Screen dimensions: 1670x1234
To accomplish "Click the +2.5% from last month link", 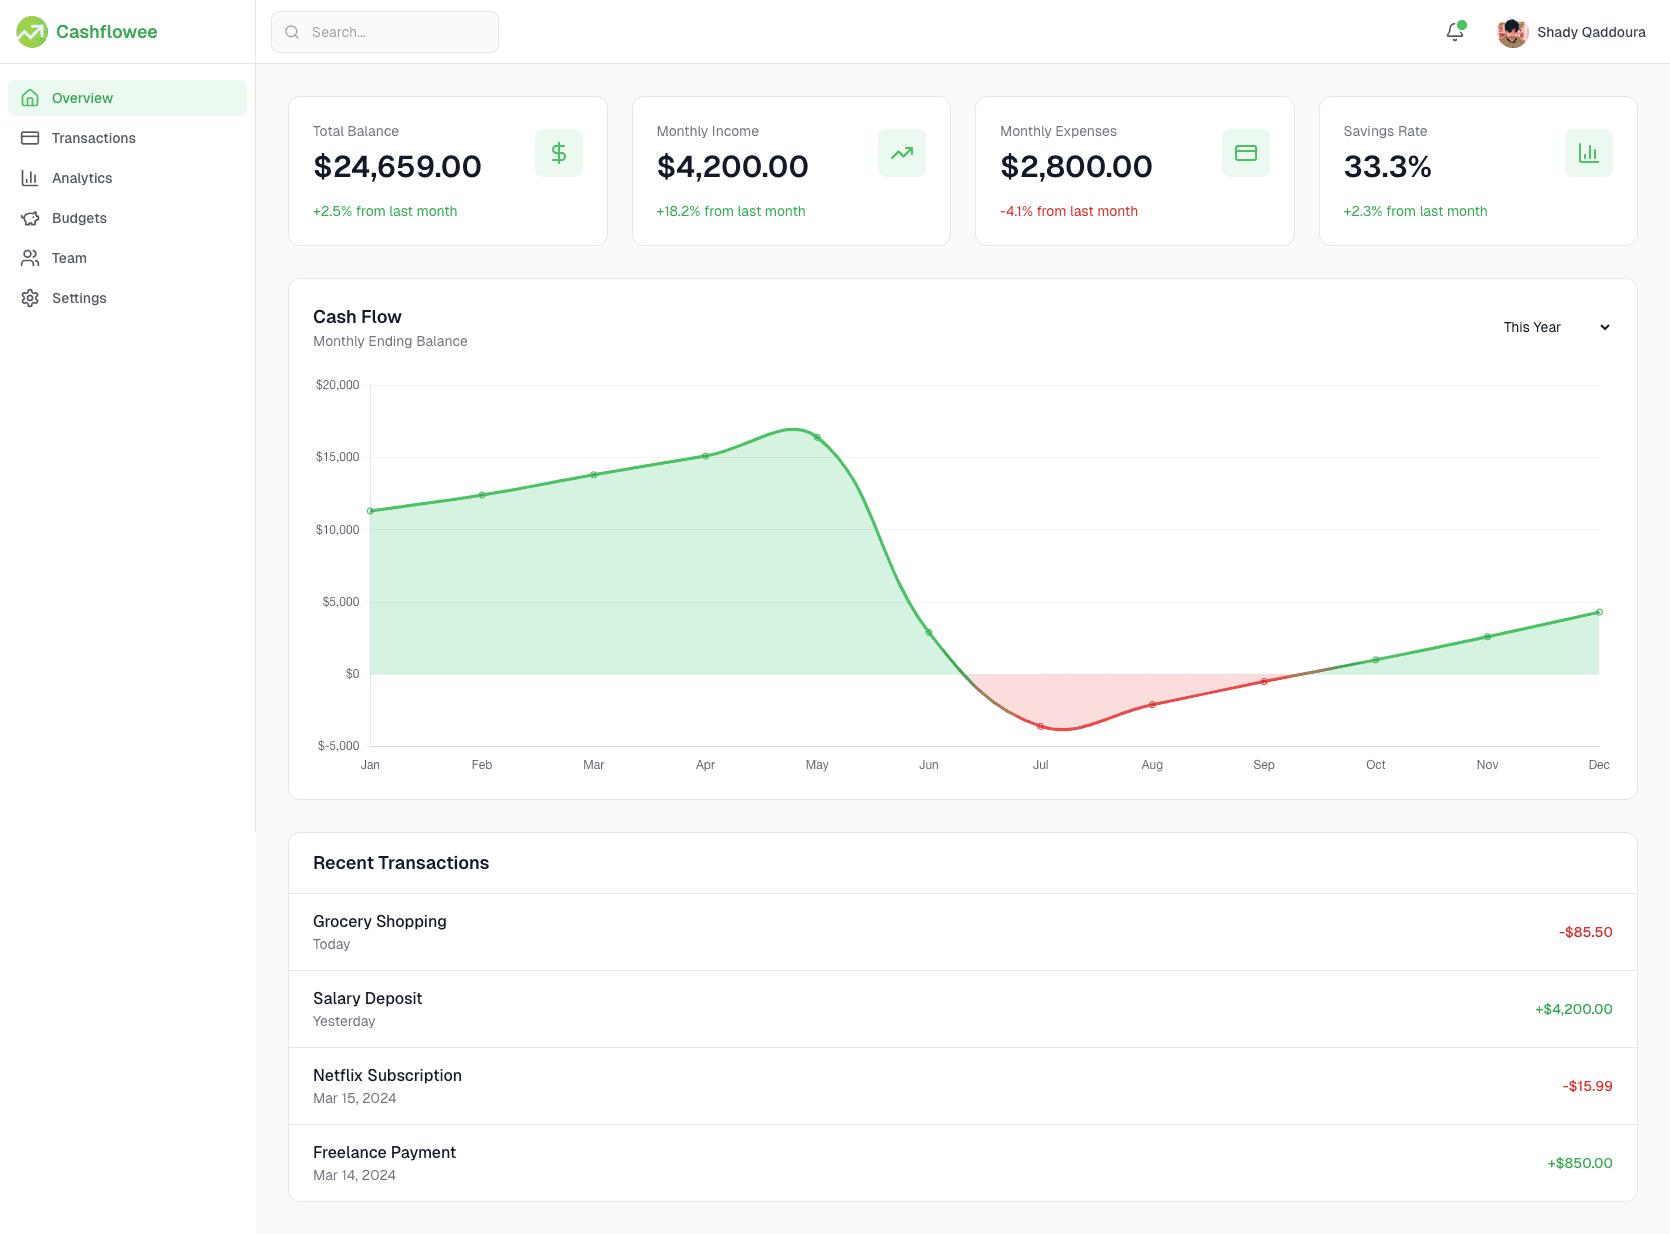I will [385, 211].
